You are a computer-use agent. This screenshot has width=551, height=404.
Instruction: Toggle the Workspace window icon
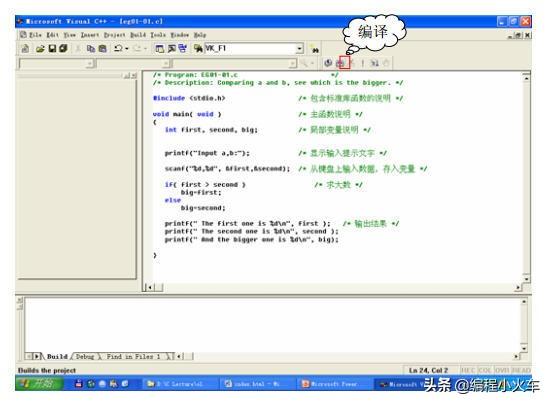point(160,48)
